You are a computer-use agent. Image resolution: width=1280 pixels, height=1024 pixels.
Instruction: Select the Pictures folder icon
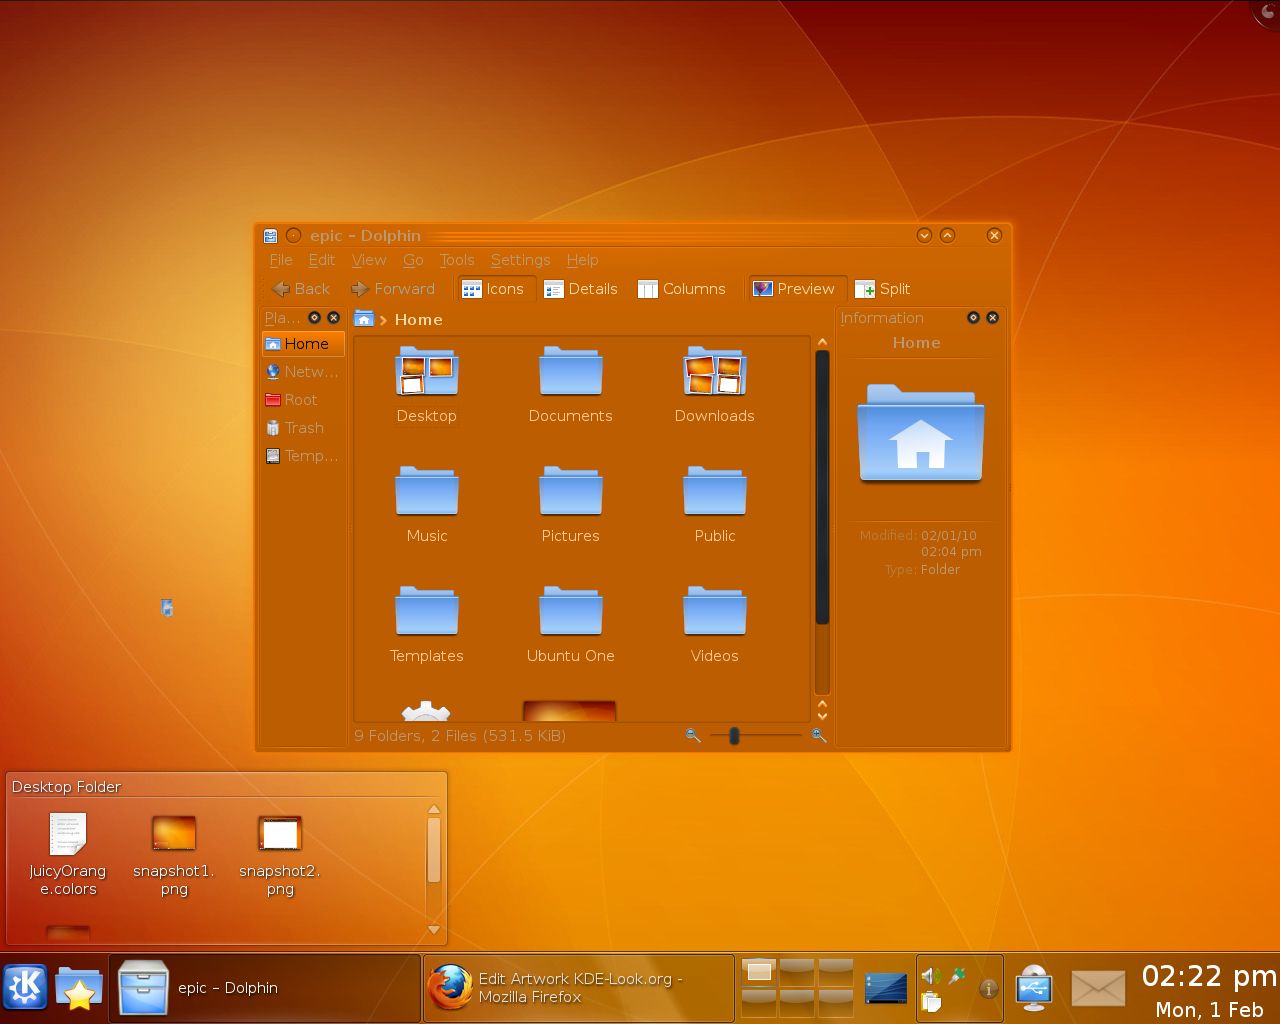570,492
